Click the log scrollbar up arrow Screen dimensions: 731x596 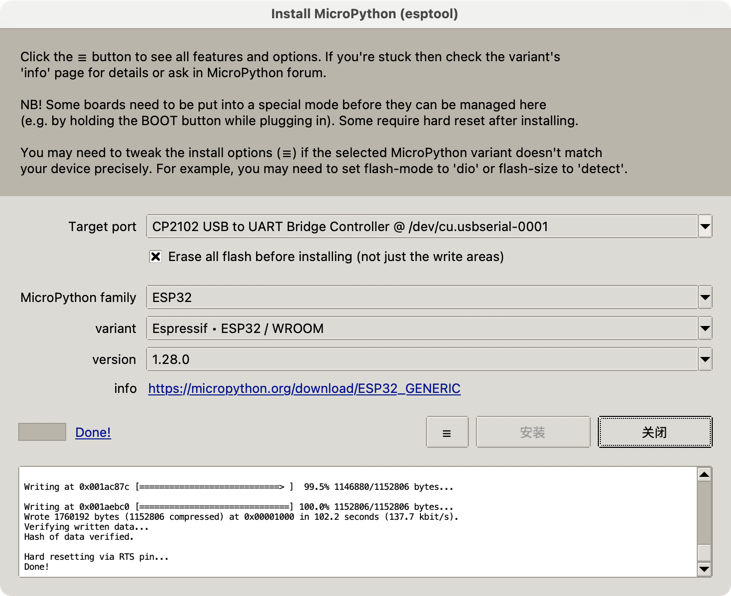(704, 475)
